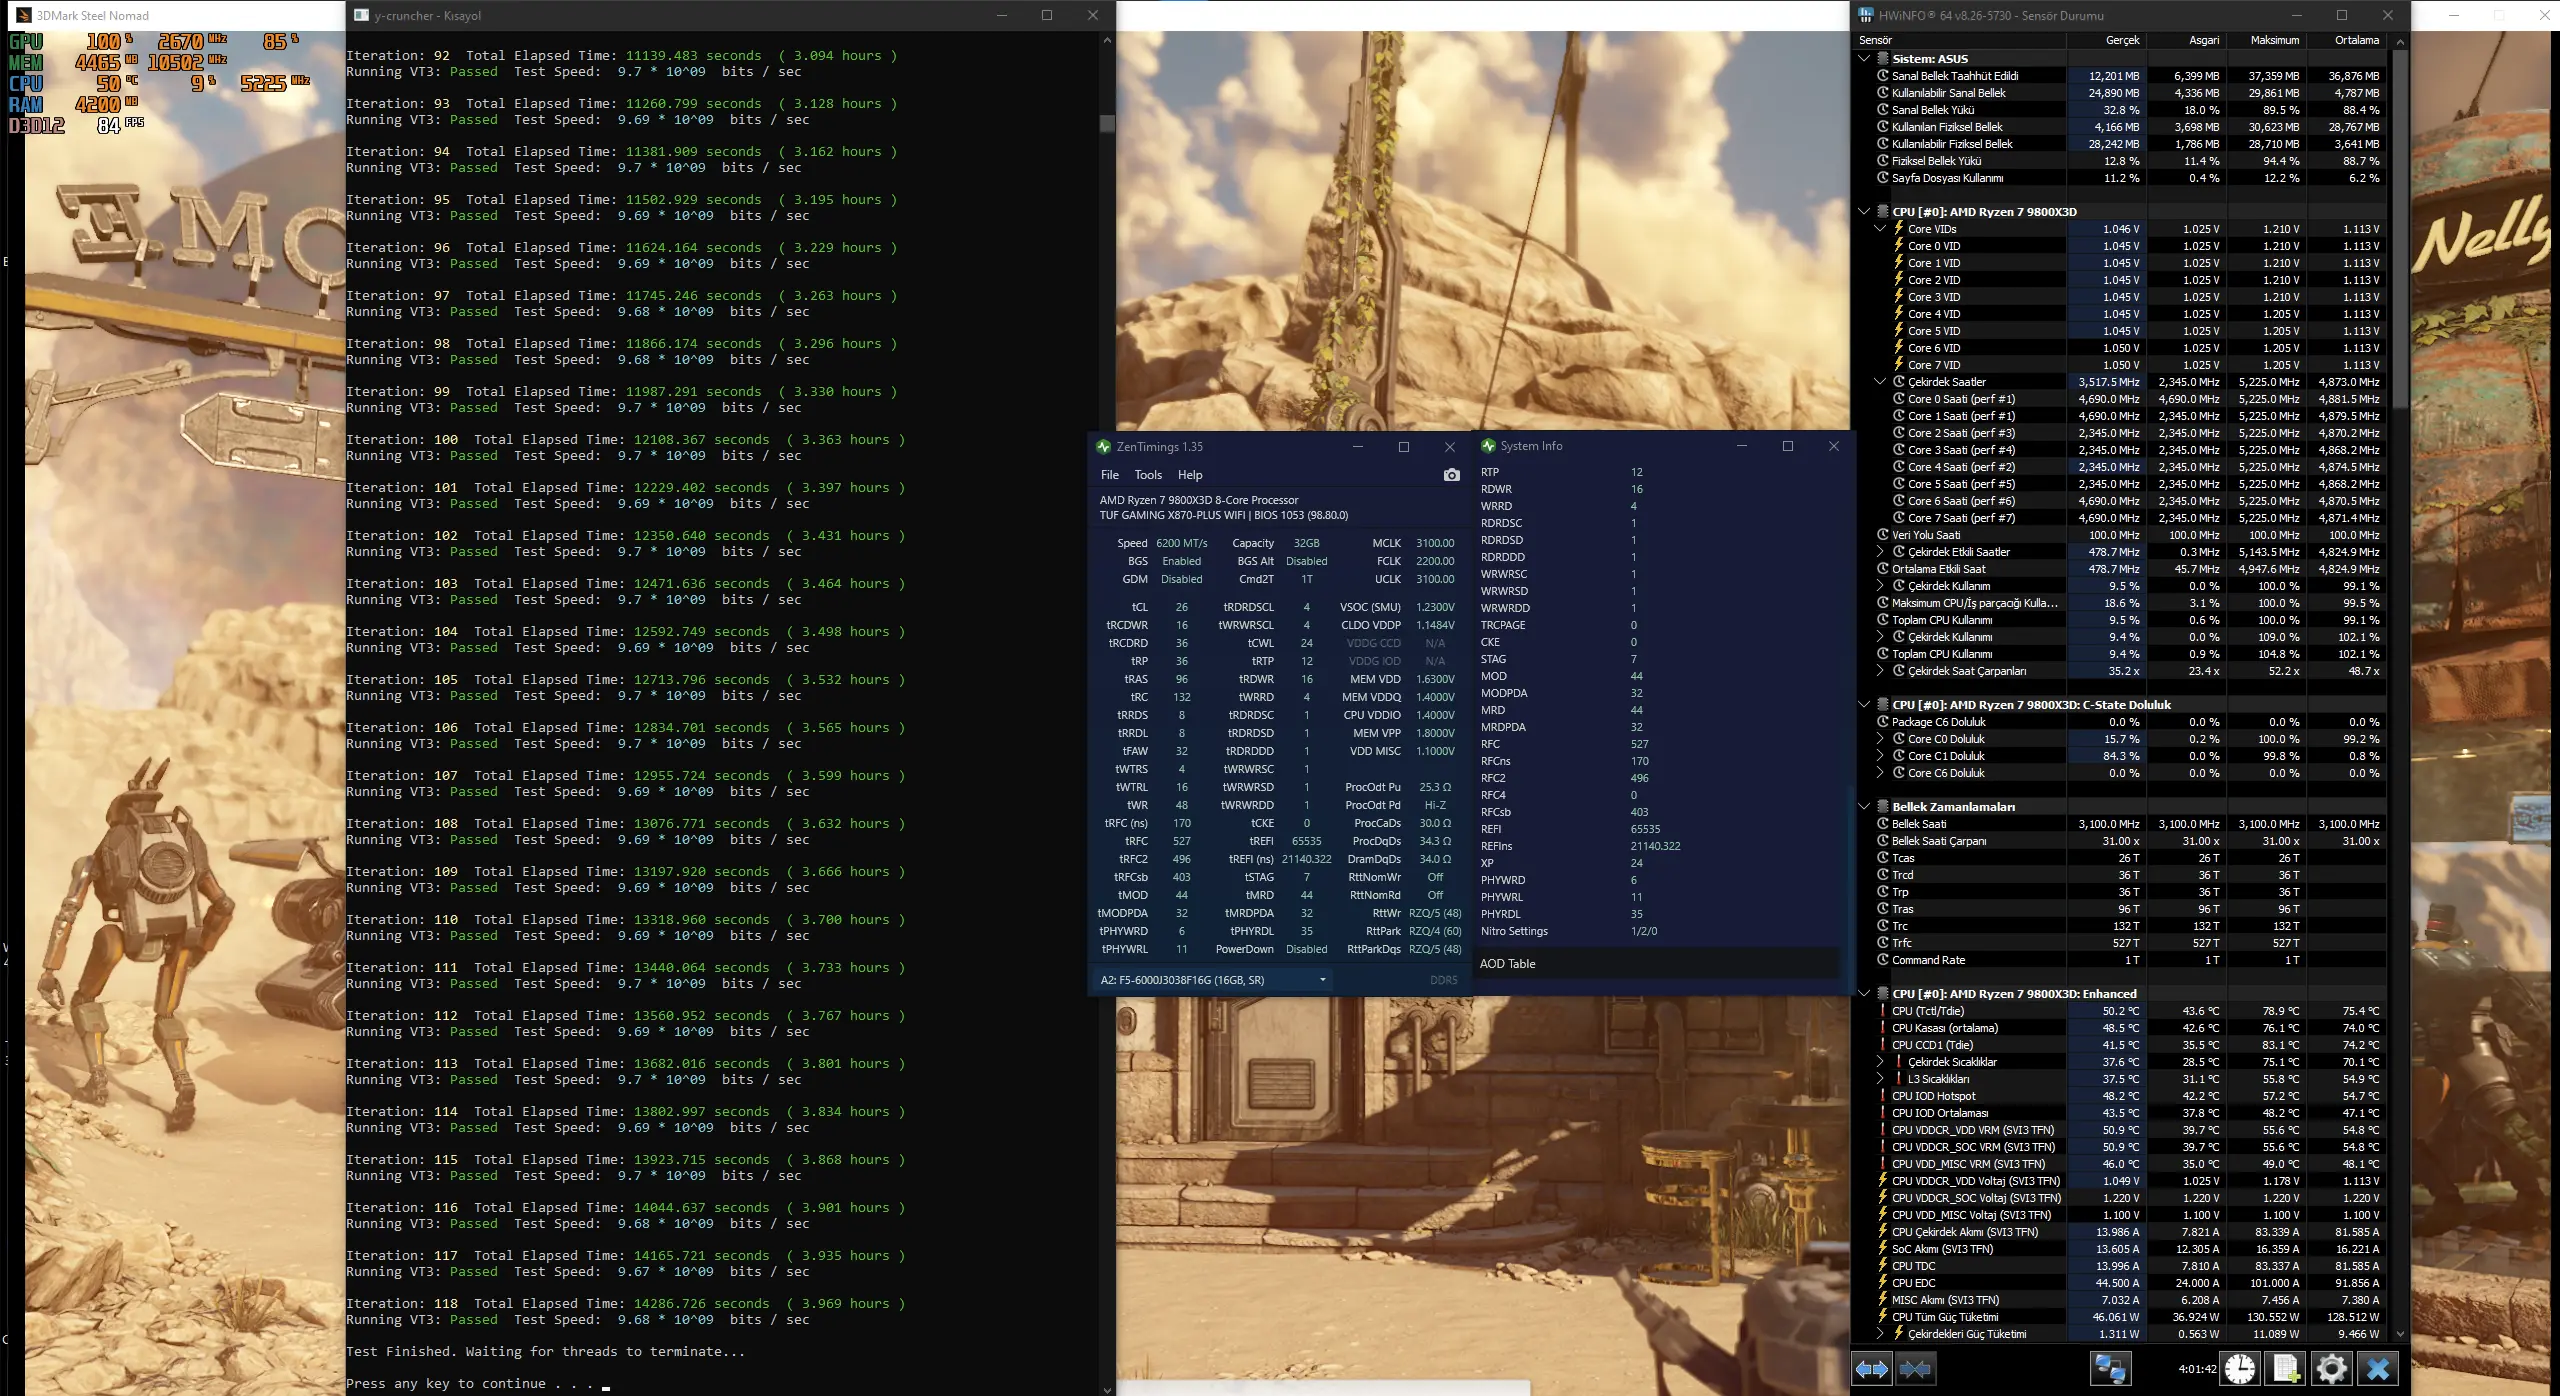
Task: Click the Sistem: ASUS chip icon
Action: click(x=1883, y=58)
